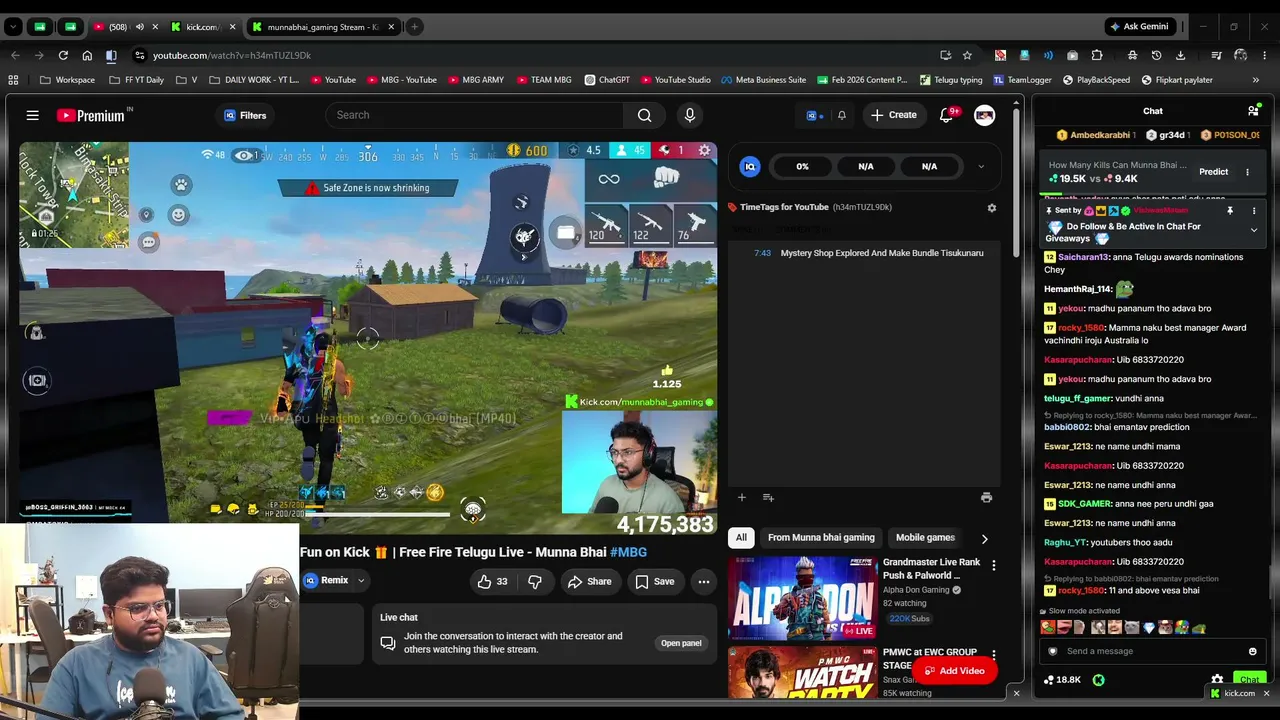Viewport: 1280px width, 720px height.
Task: Toggle the vidIQ notification bell
Action: [842, 115]
